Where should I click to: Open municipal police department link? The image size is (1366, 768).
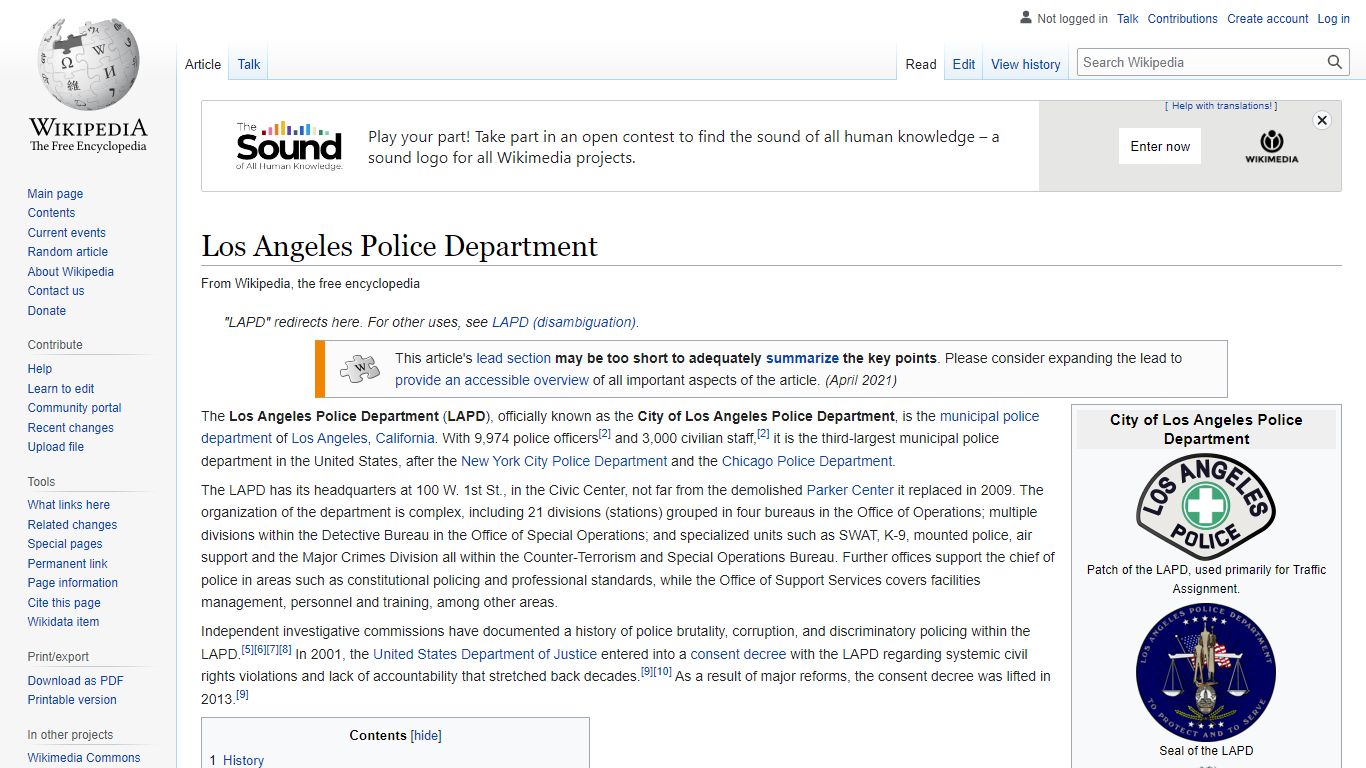[x=620, y=427]
